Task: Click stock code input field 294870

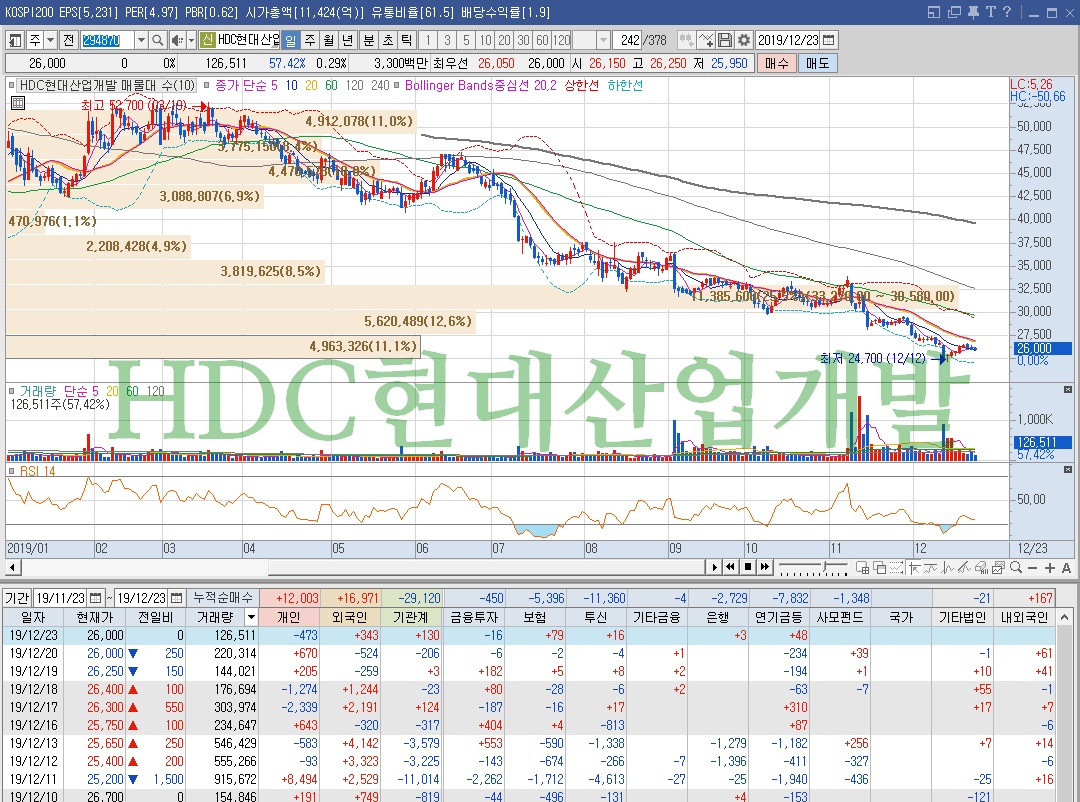Action: (x=107, y=40)
